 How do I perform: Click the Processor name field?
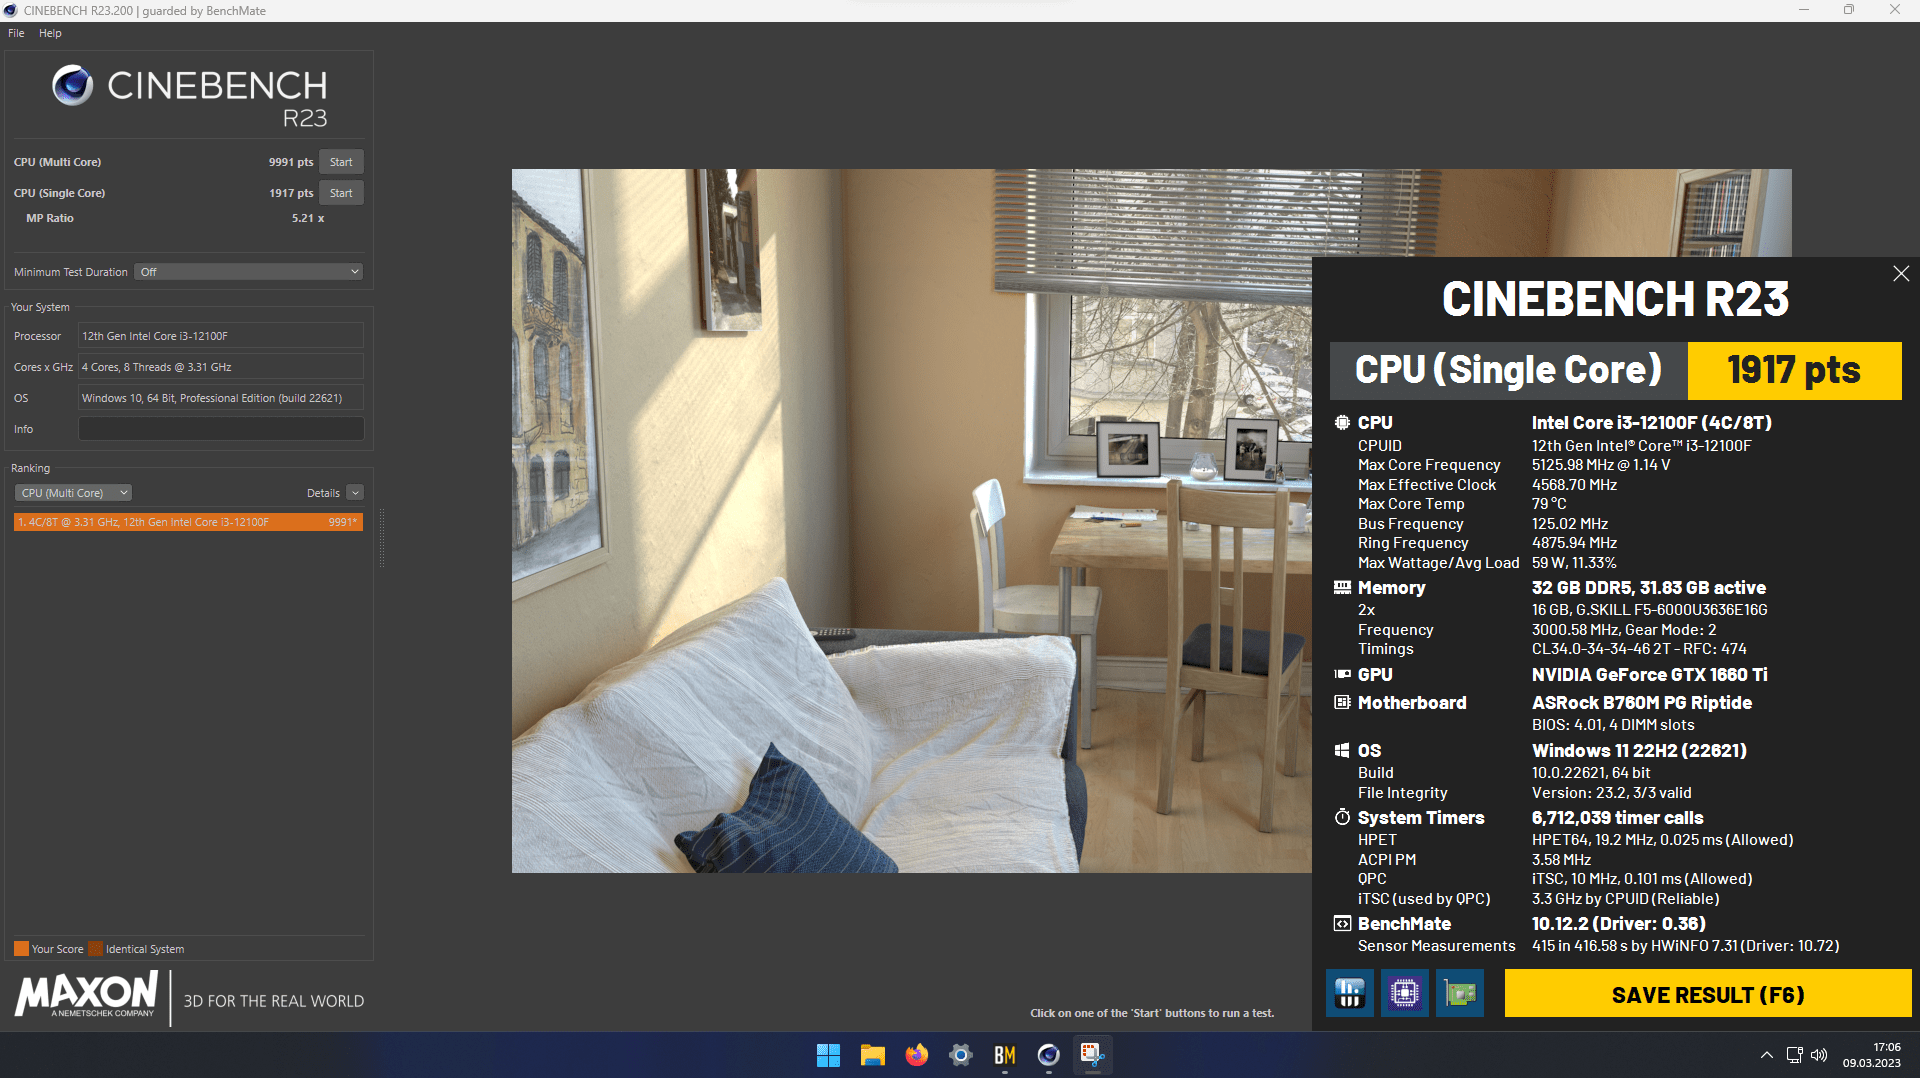pyautogui.click(x=221, y=336)
